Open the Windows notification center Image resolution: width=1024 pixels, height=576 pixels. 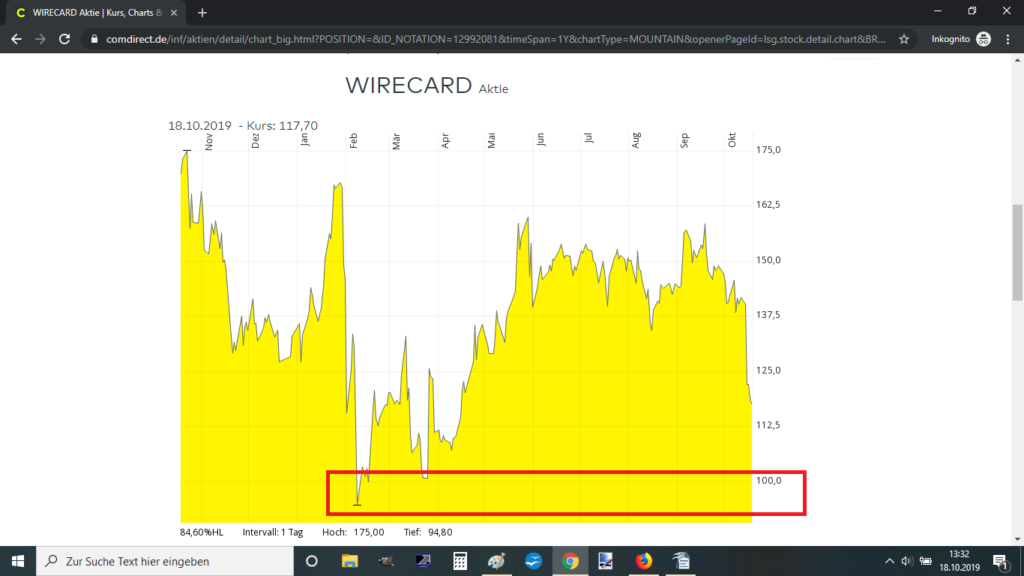pyautogui.click(x=1000, y=561)
